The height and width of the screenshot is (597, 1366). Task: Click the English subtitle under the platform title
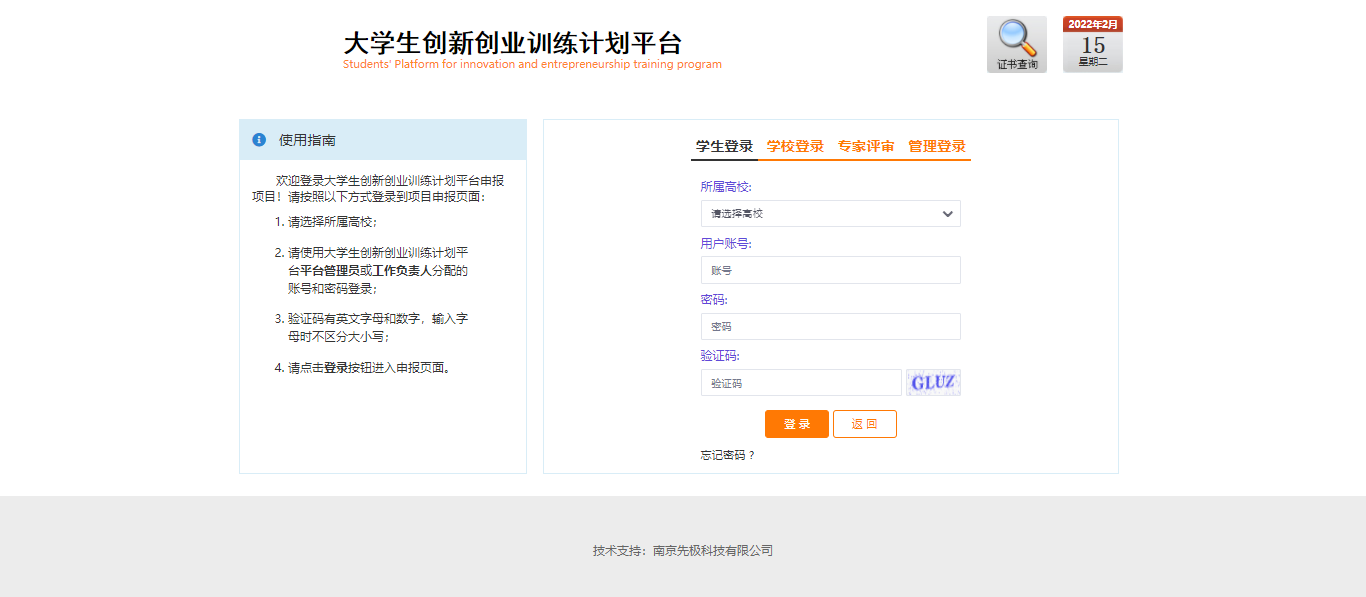click(532, 65)
